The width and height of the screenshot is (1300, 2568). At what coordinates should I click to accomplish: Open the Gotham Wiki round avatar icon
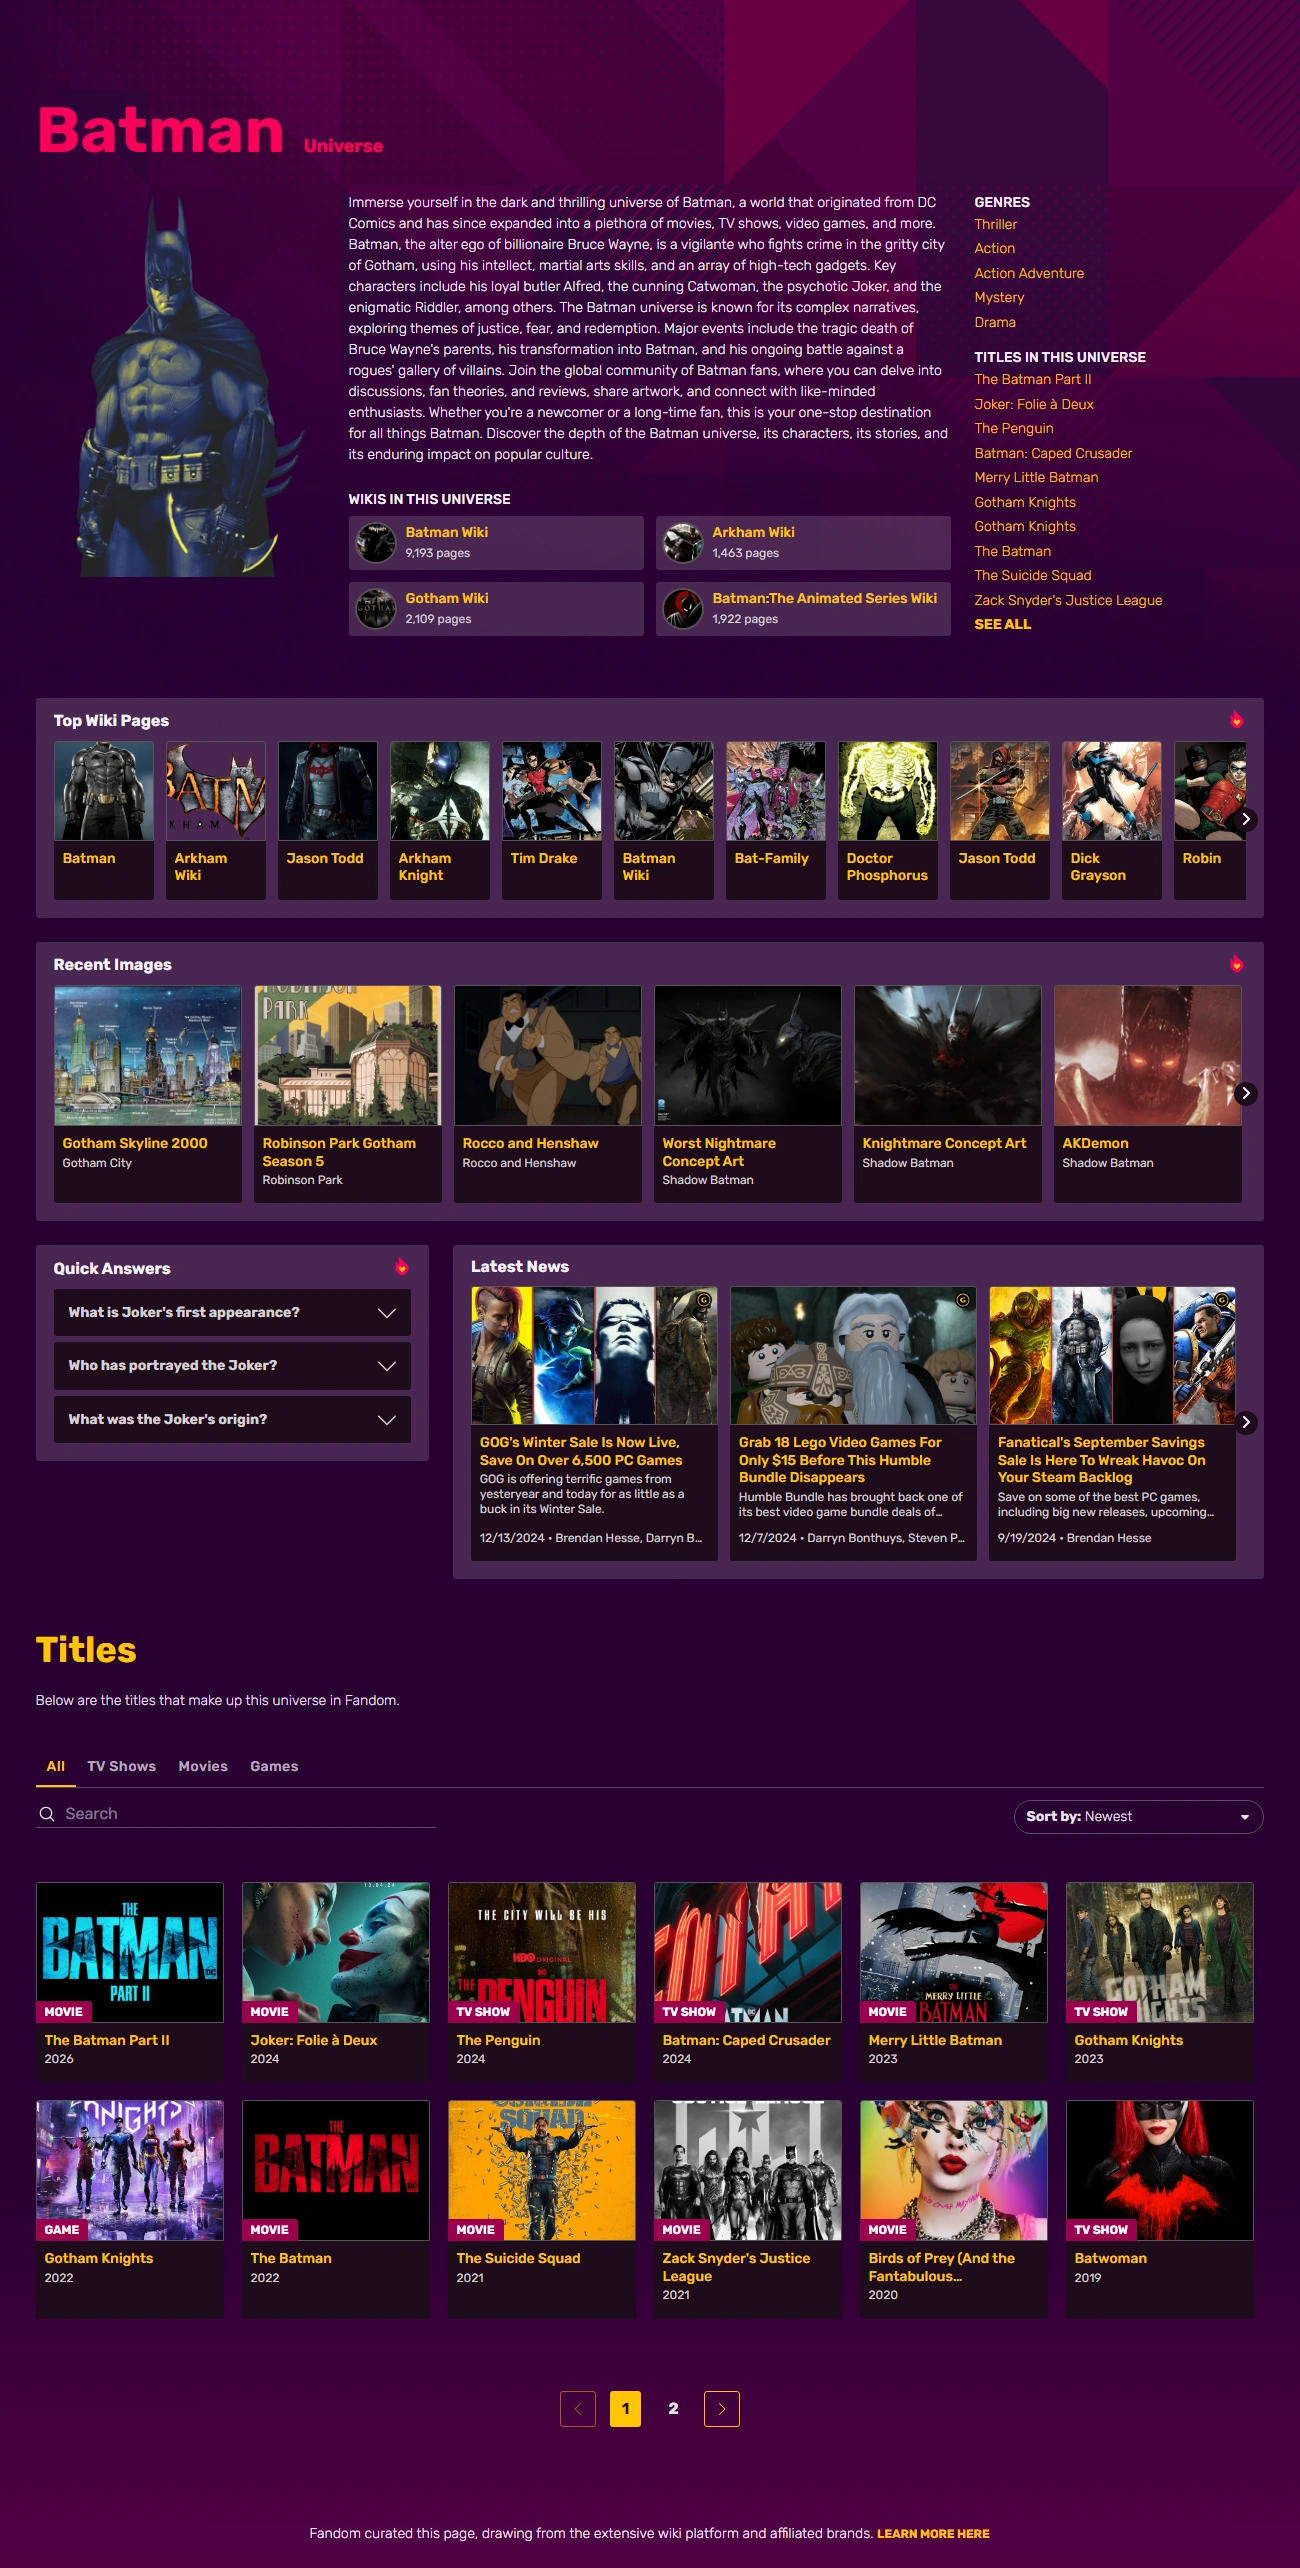(x=376, y=609)
